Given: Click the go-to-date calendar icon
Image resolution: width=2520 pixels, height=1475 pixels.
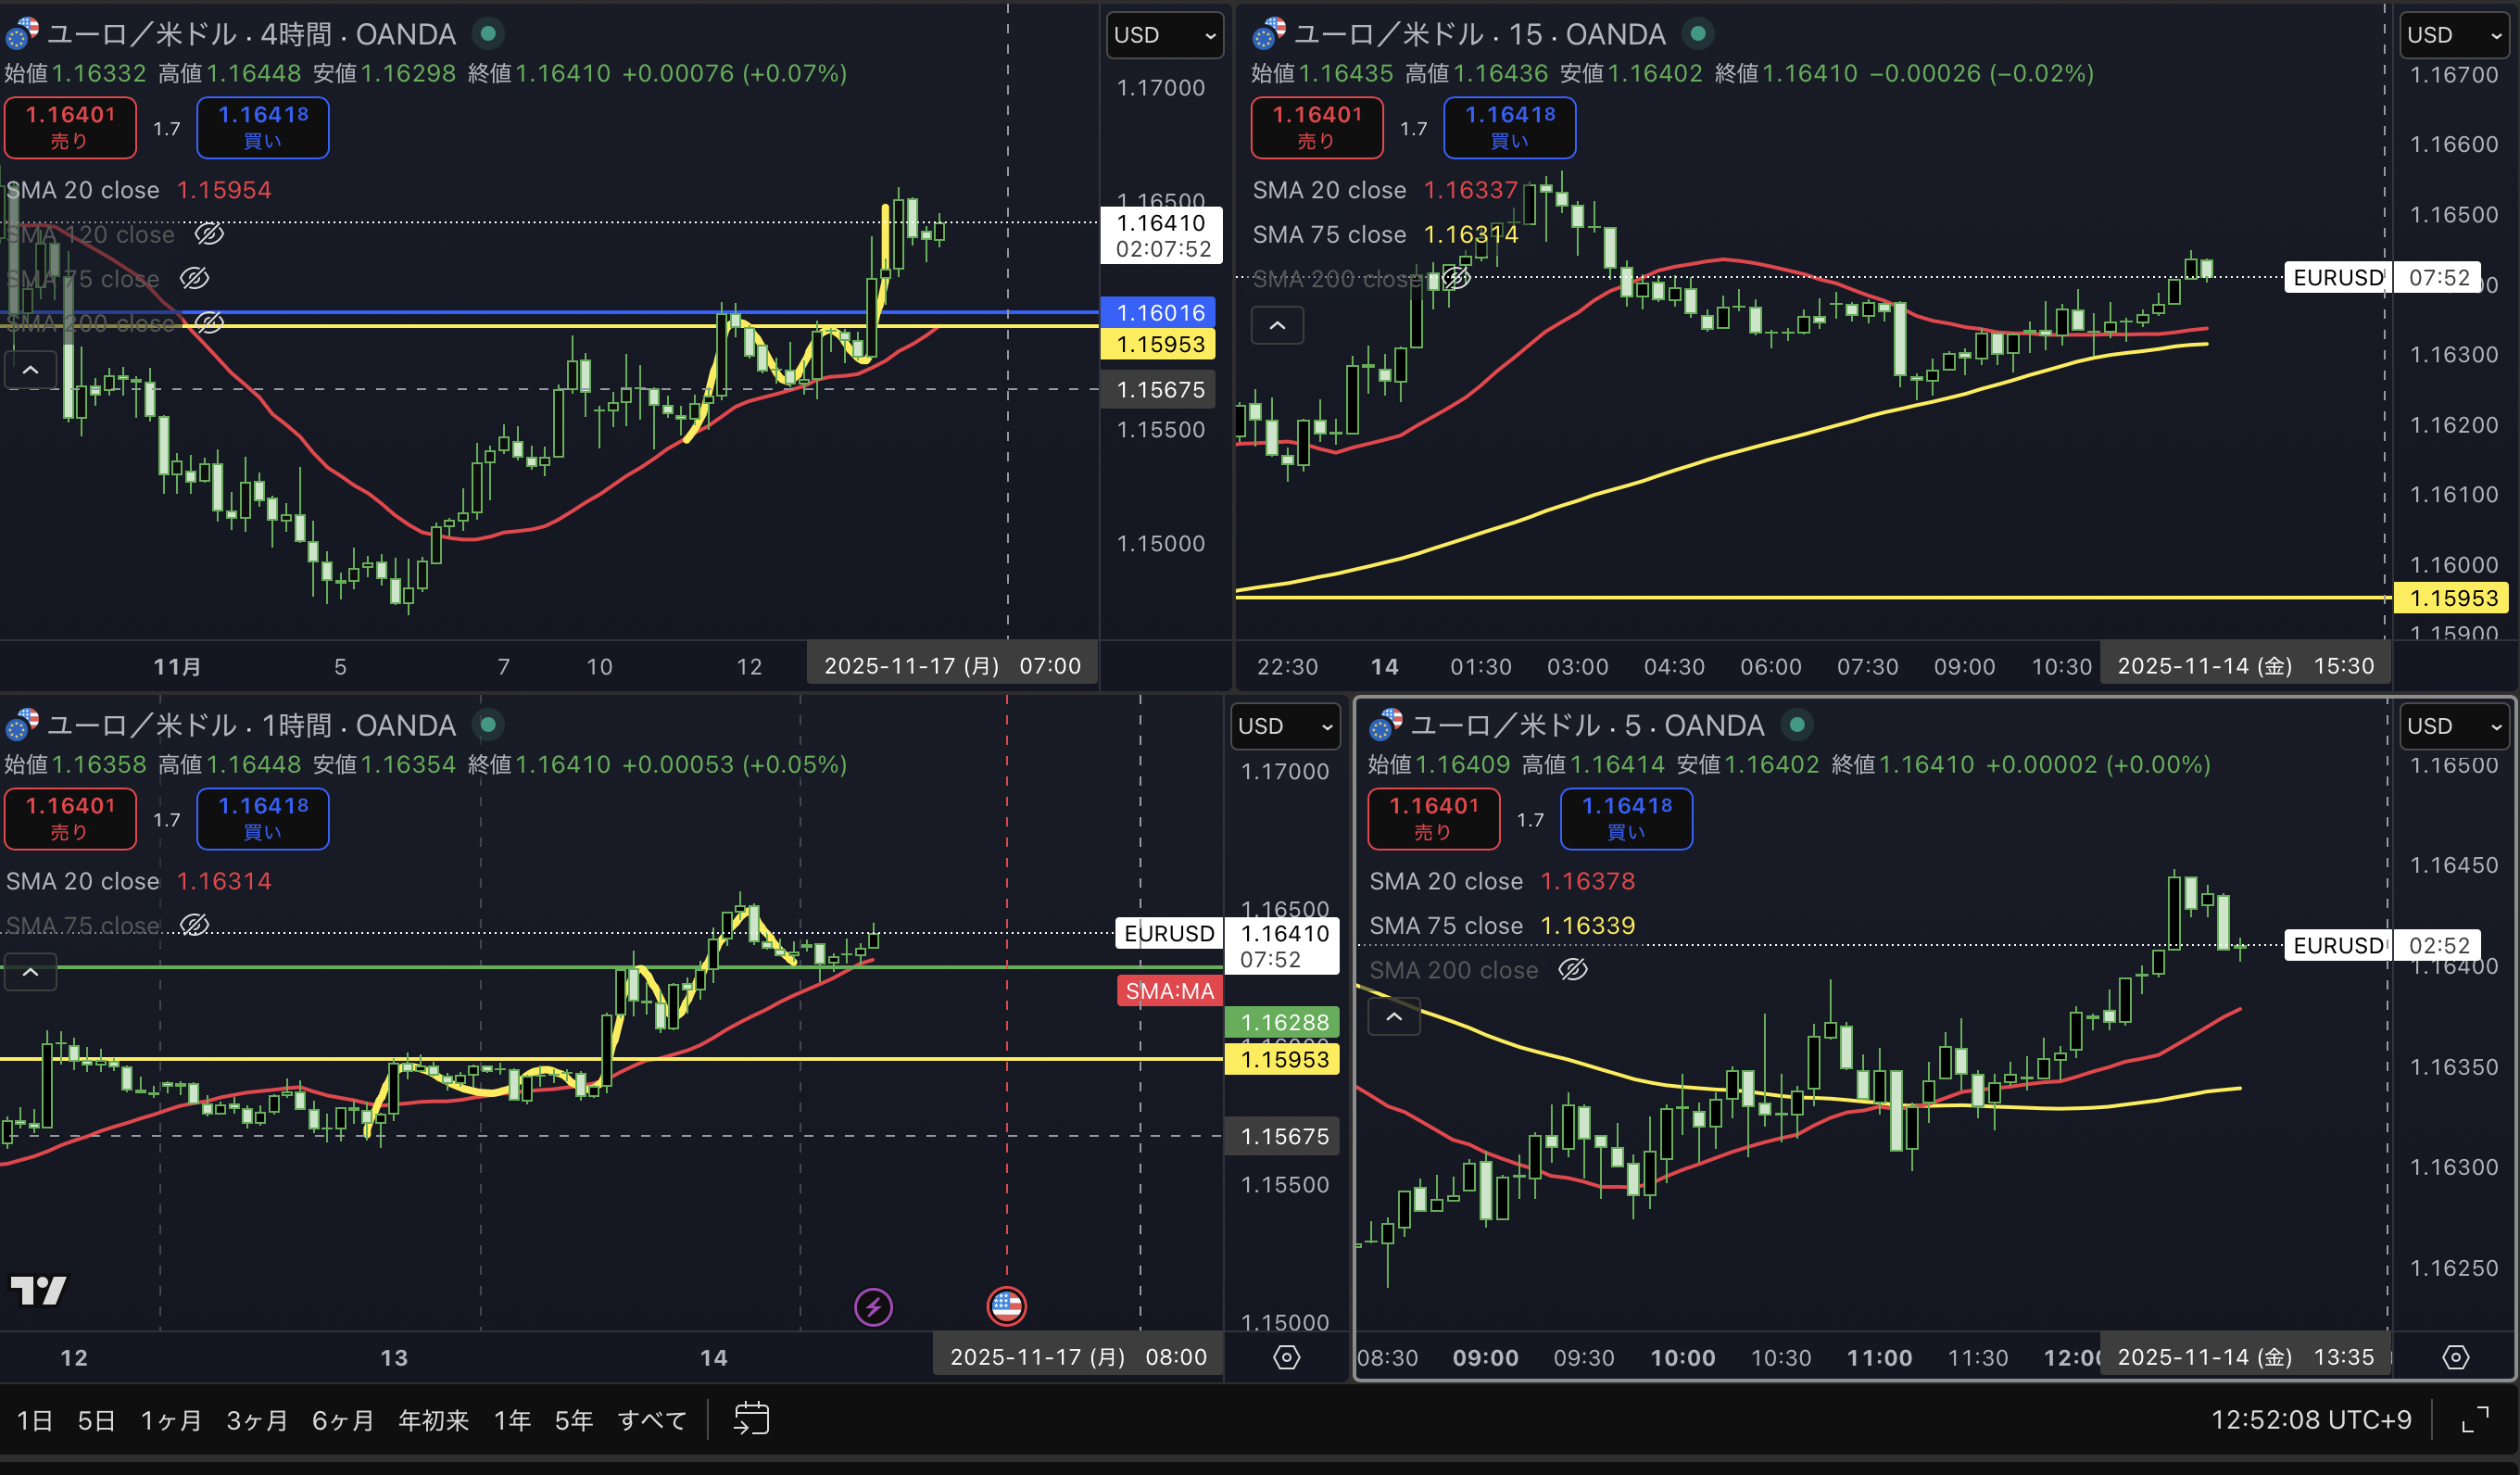Looking at the screenshot, I should click(751, 1418).
